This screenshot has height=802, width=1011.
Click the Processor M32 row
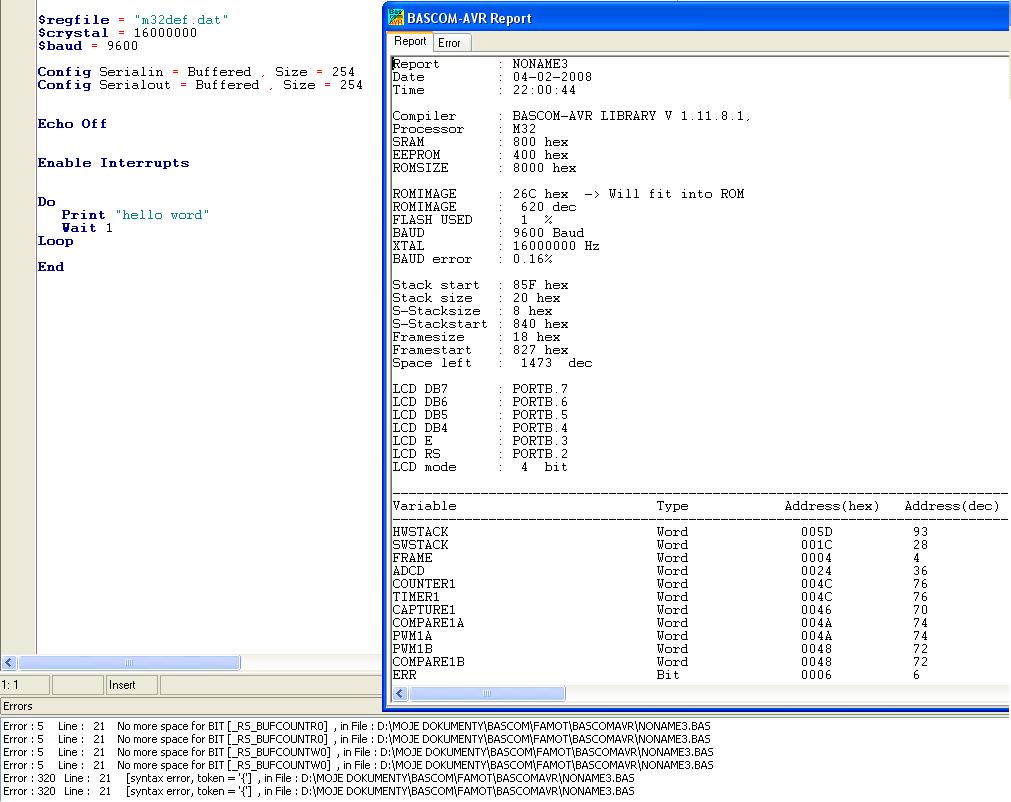(x=464, y=129)
